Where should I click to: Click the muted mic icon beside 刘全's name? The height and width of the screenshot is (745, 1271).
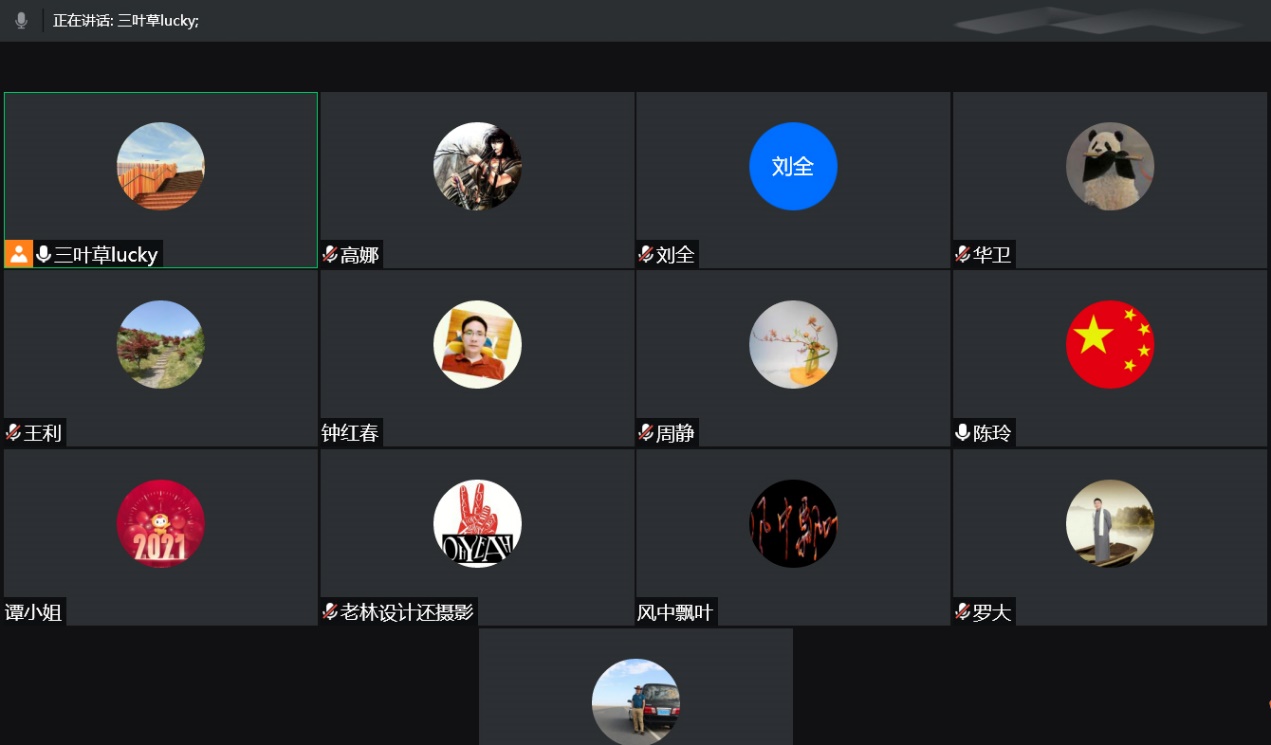[x=646, y=254]
